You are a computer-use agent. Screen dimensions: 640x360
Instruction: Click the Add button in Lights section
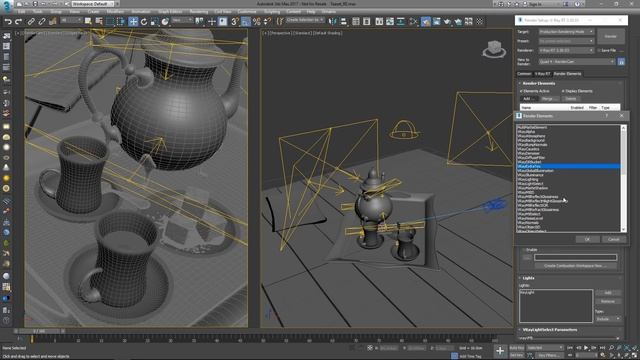[608, 293]
